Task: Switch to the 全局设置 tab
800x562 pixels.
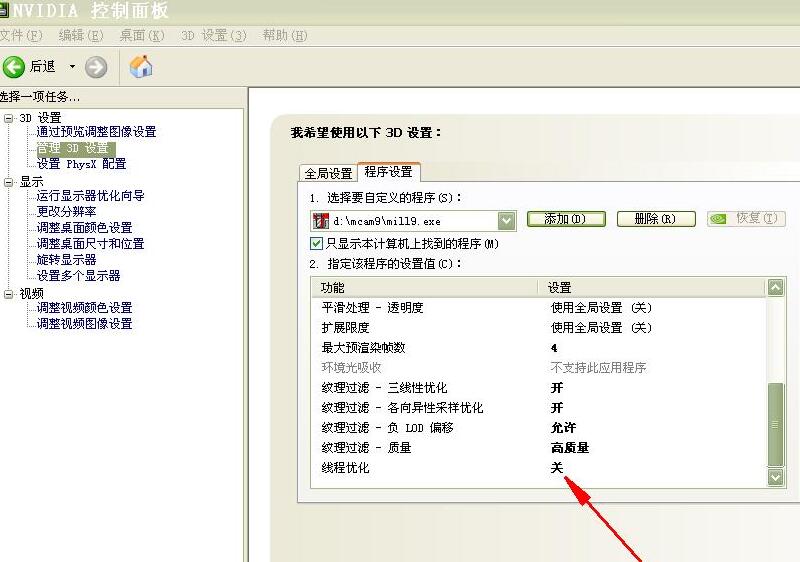Action: [x=329, y=173]
